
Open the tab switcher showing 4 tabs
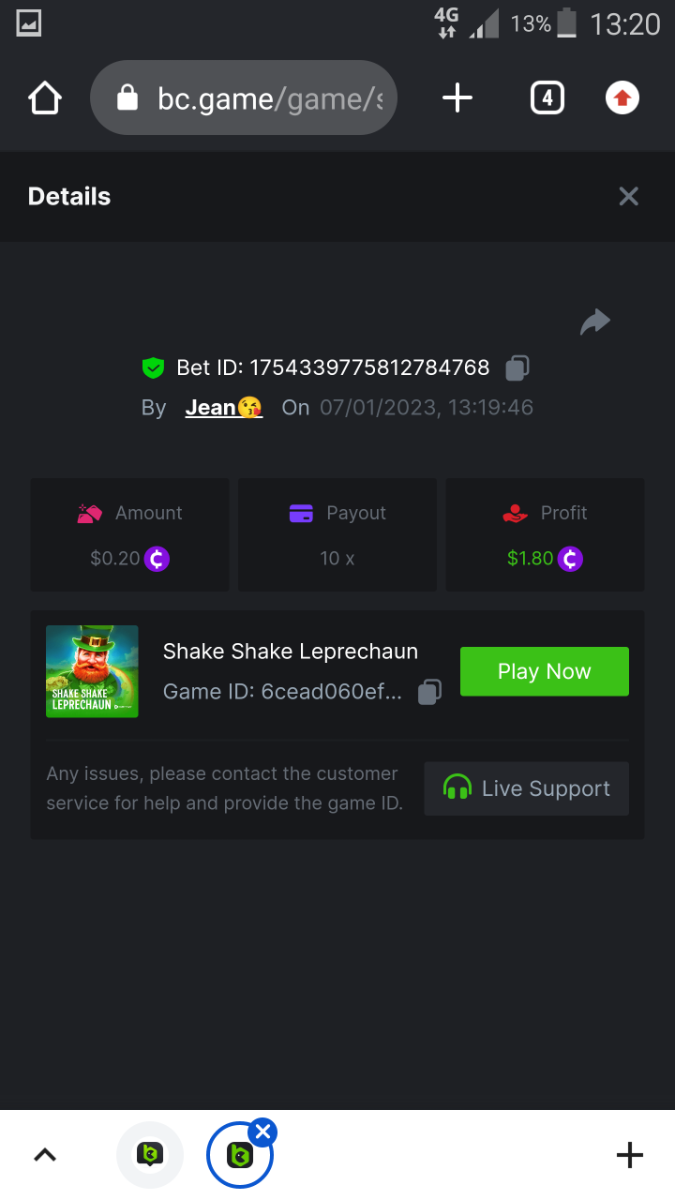pyautogui.click(x=547, y=98)
